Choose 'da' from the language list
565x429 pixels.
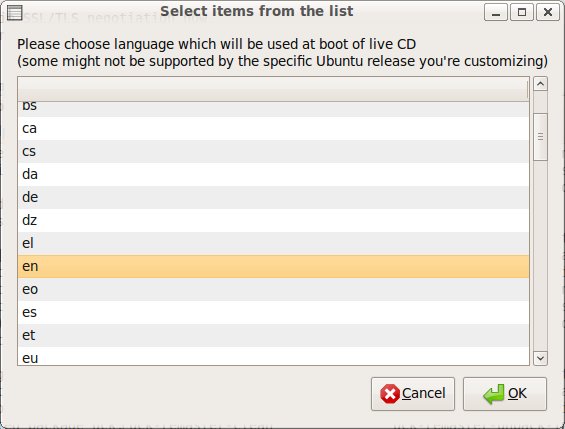[273, 175]
